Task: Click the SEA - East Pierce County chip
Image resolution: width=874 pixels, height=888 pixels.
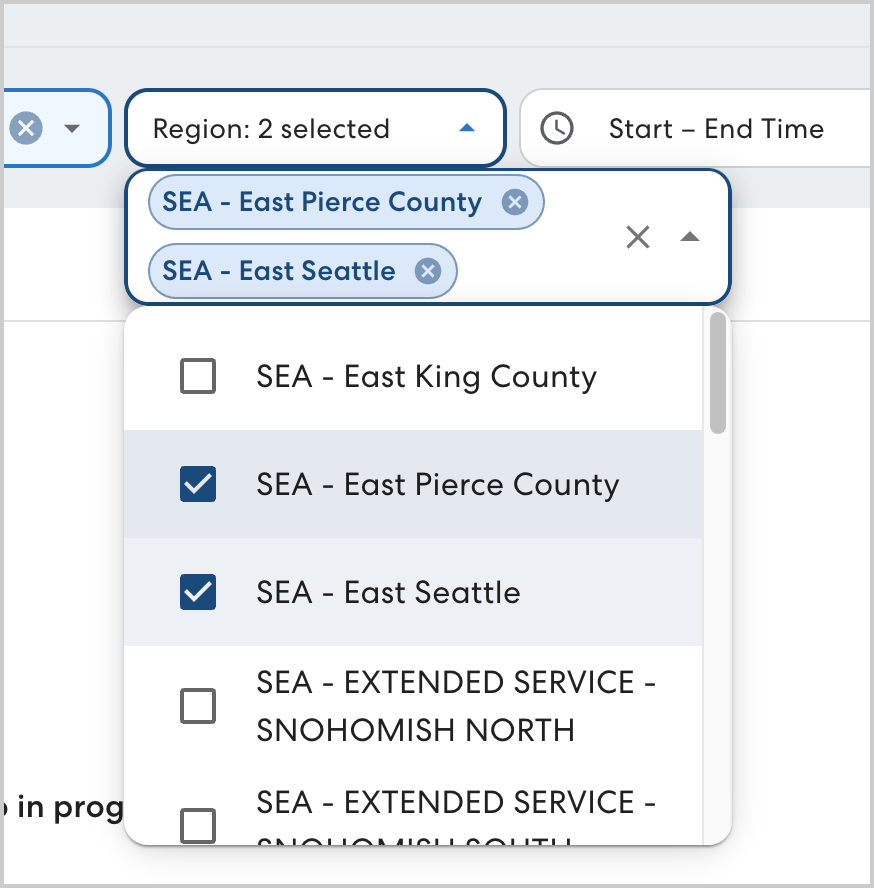Action: (322, 203)
